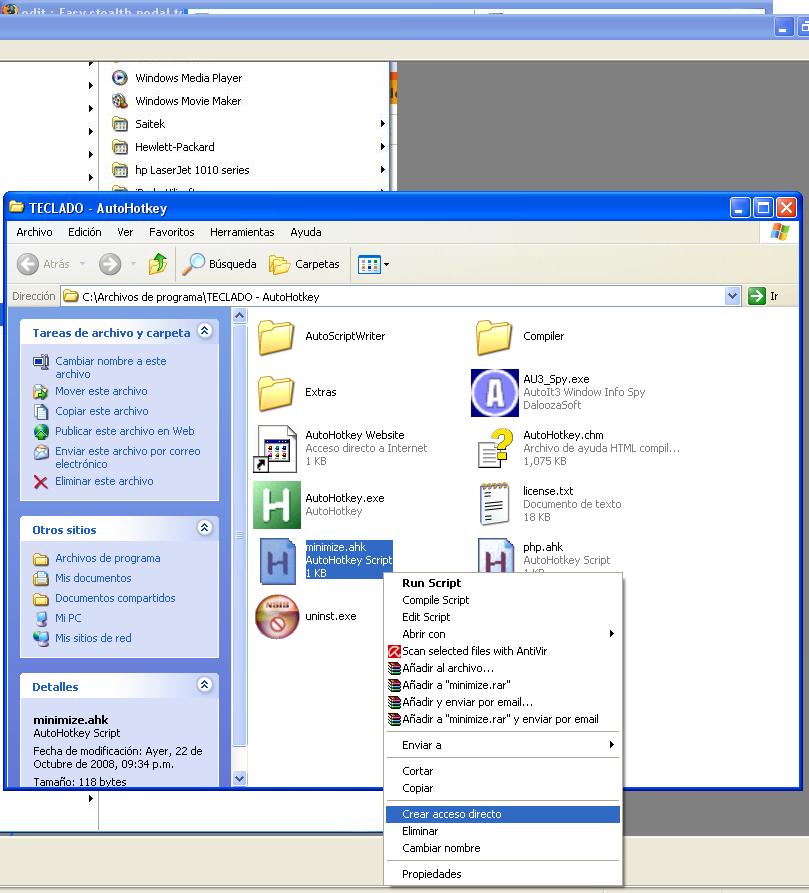The height and width of the screenshot is (893, 809).
Task: Open Archivos de programa in Otros sitios
Action: (108, 558)
